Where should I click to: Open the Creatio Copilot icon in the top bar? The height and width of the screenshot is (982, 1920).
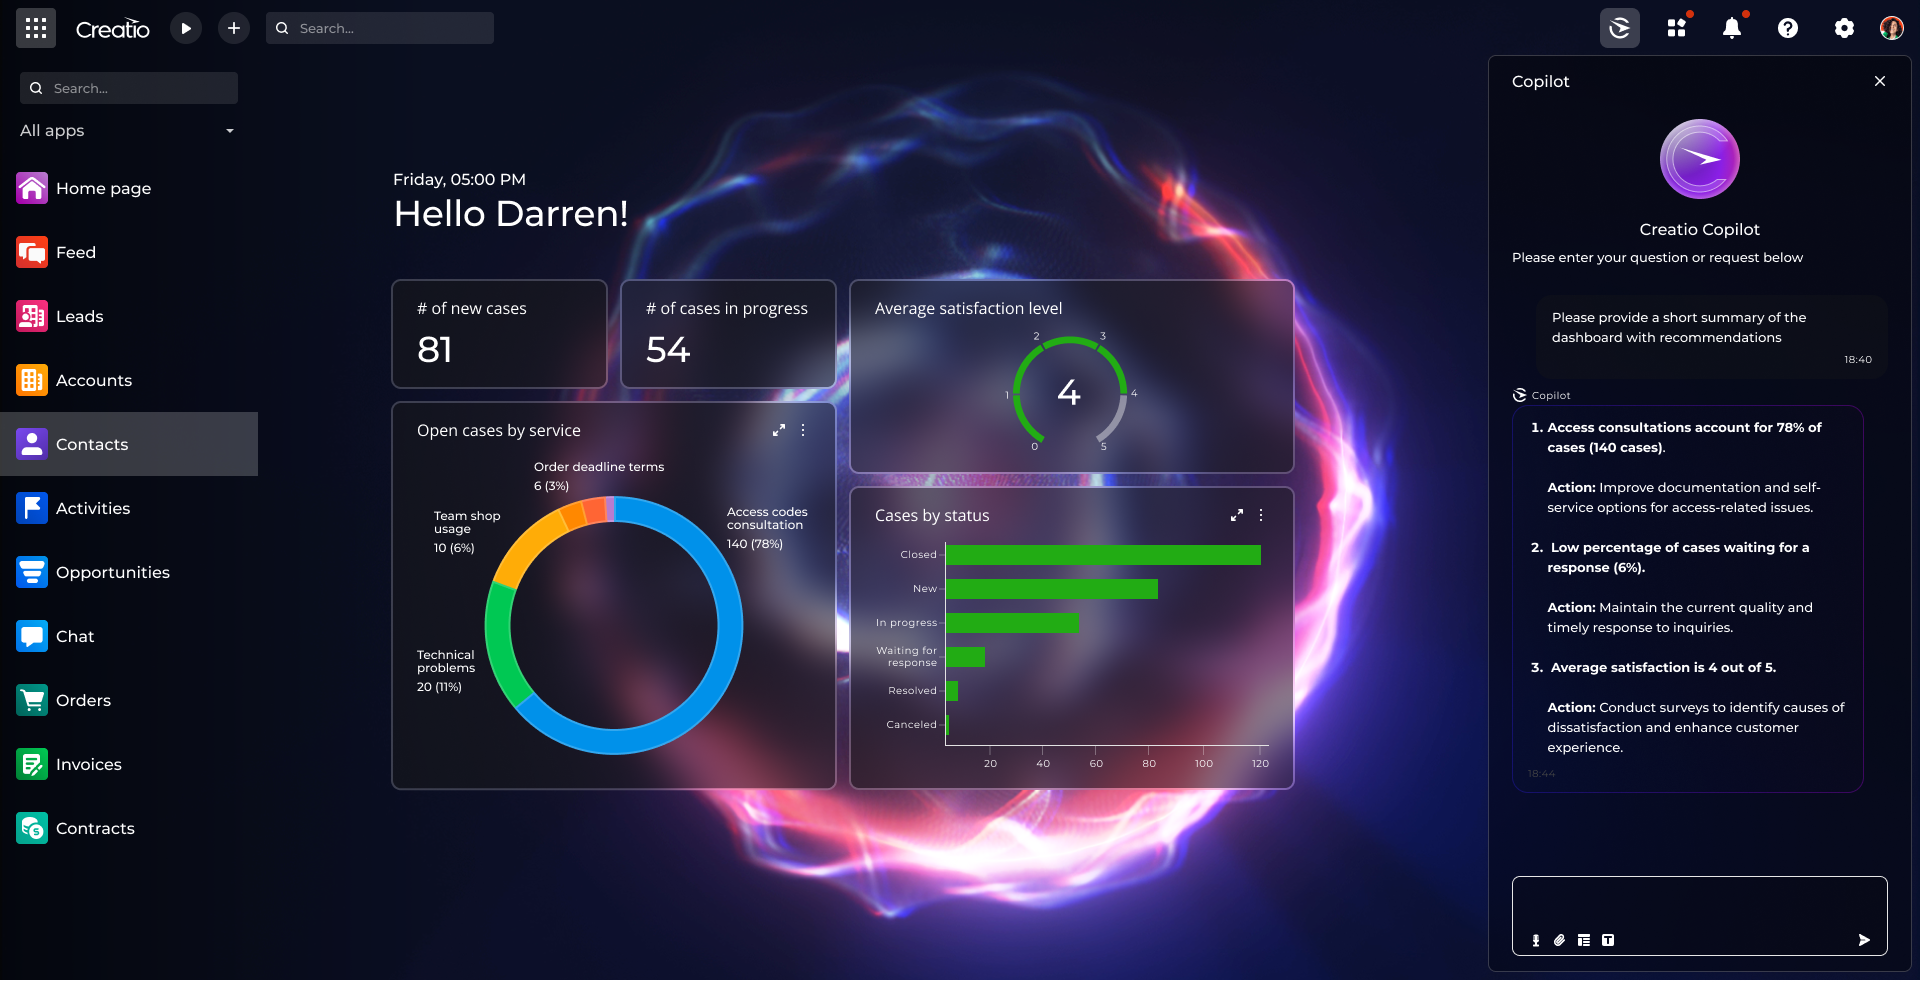pyautogui.click(x=1620, y=28)
